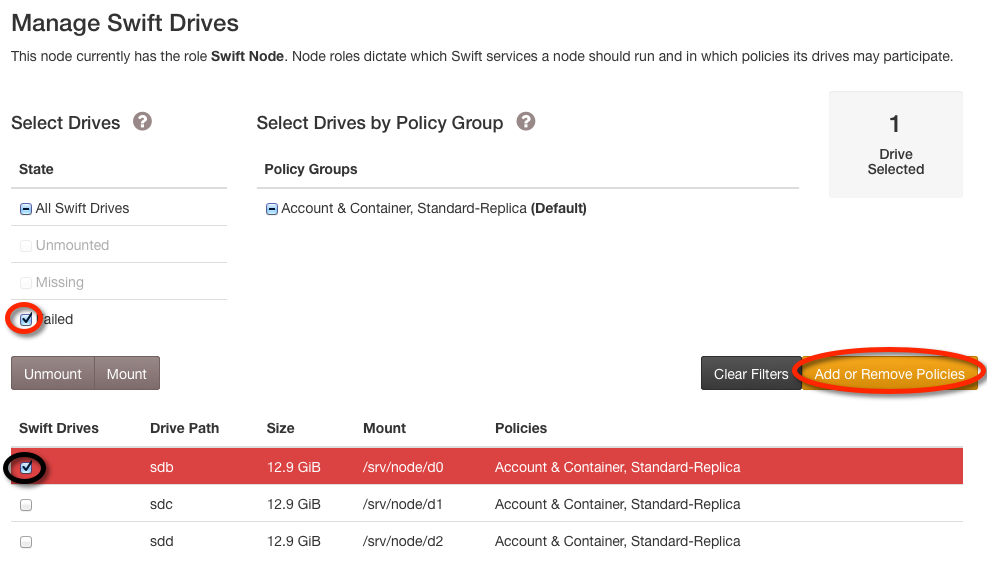The image size is (987, 562).
Task: Click the Swift Drives column header
Action: pos(59,428)
